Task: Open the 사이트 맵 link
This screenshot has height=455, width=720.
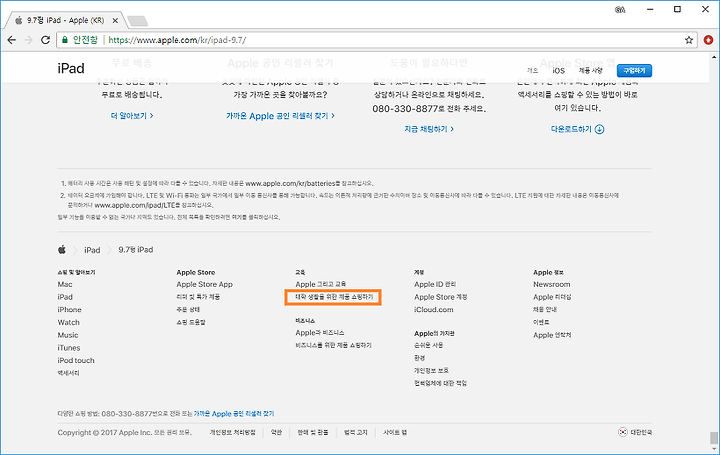Action: (395, 432)
